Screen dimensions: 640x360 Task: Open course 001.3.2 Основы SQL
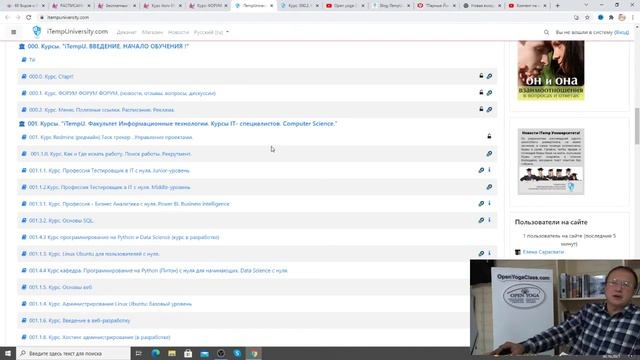pos(61,220)
